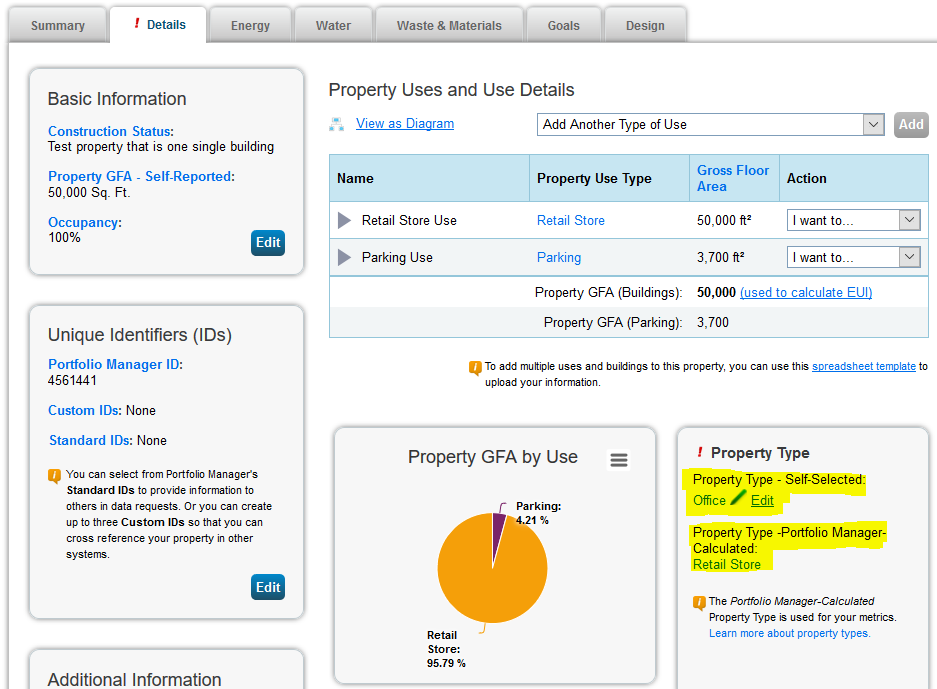Screen dimensions: 937x689
Task: Click the View as Diagram icon
Action: [x=337, y=124]
